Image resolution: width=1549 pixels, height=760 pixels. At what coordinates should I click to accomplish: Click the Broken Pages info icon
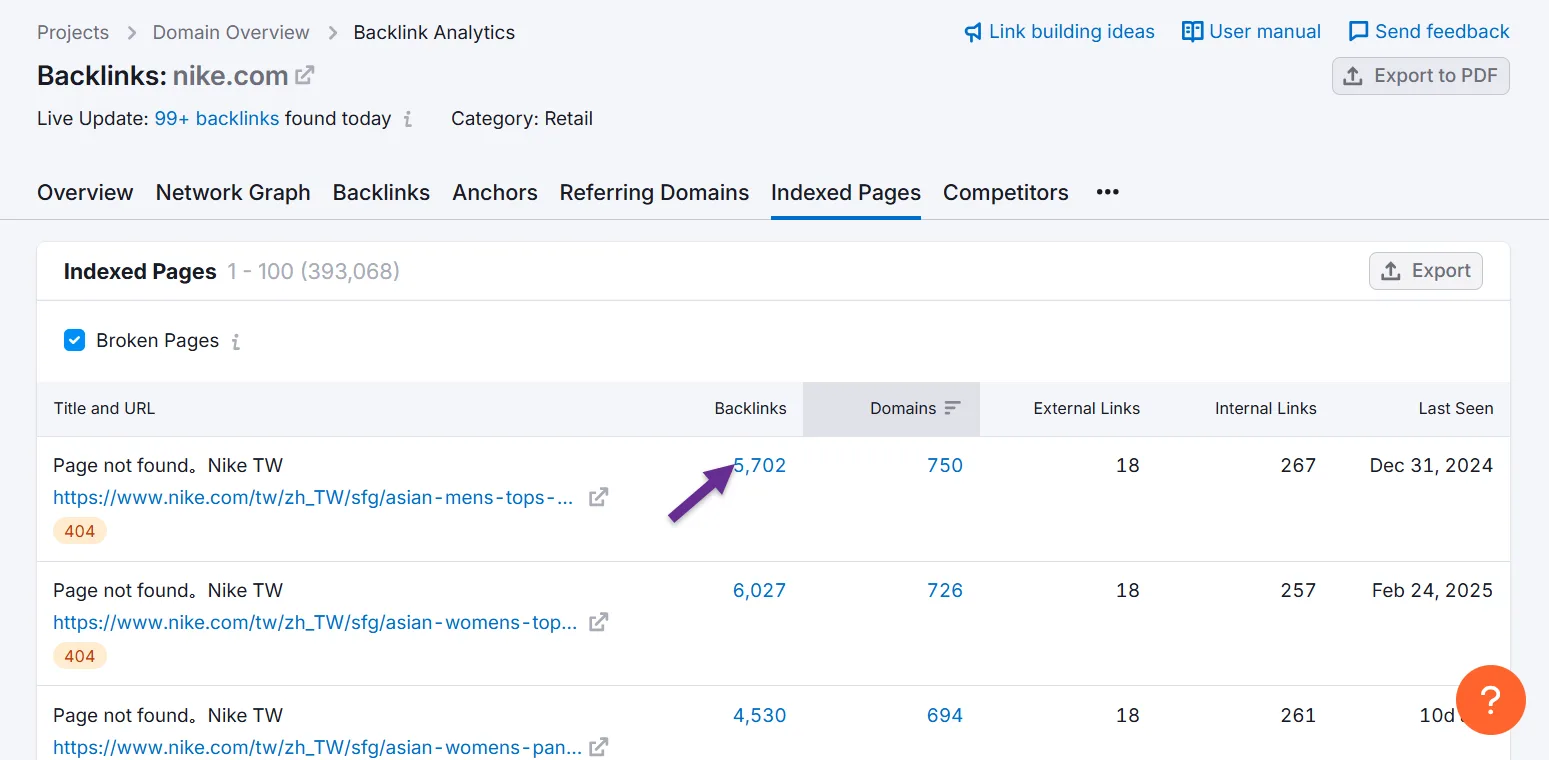click(236, 342)
